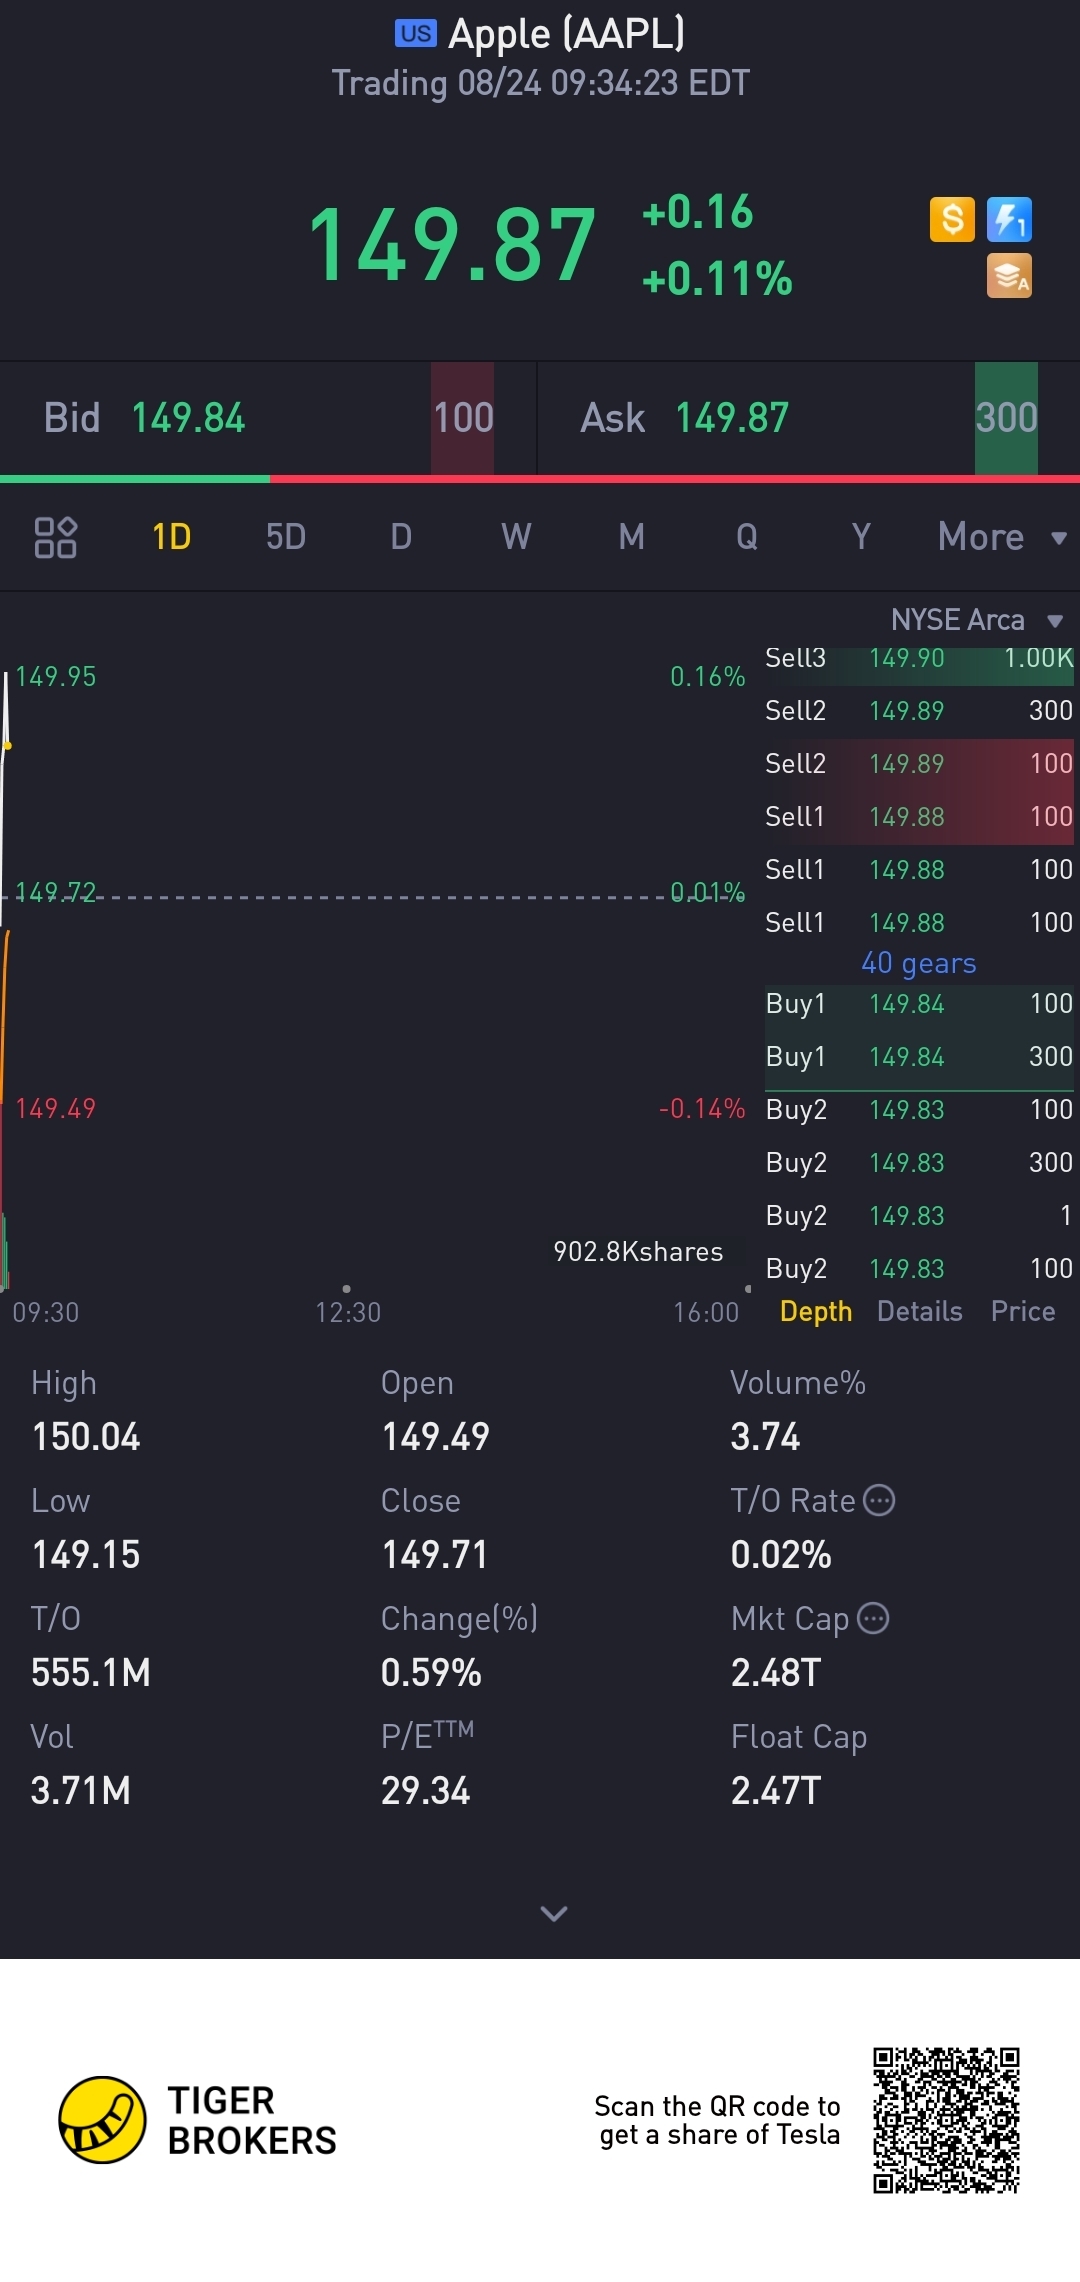The width and height of the screenshot is (1080, 2282).
Task: Switch to the Price tab
Action: click(x=1023, y=1311)
